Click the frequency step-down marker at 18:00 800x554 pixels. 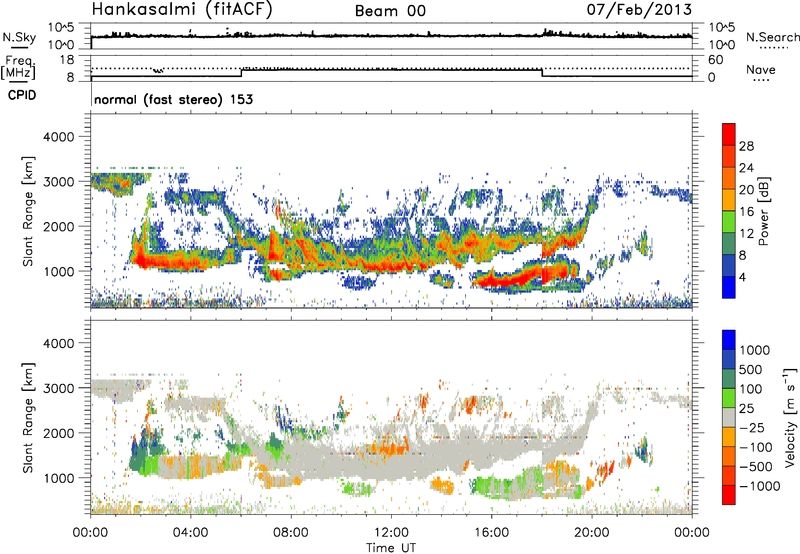542,72
